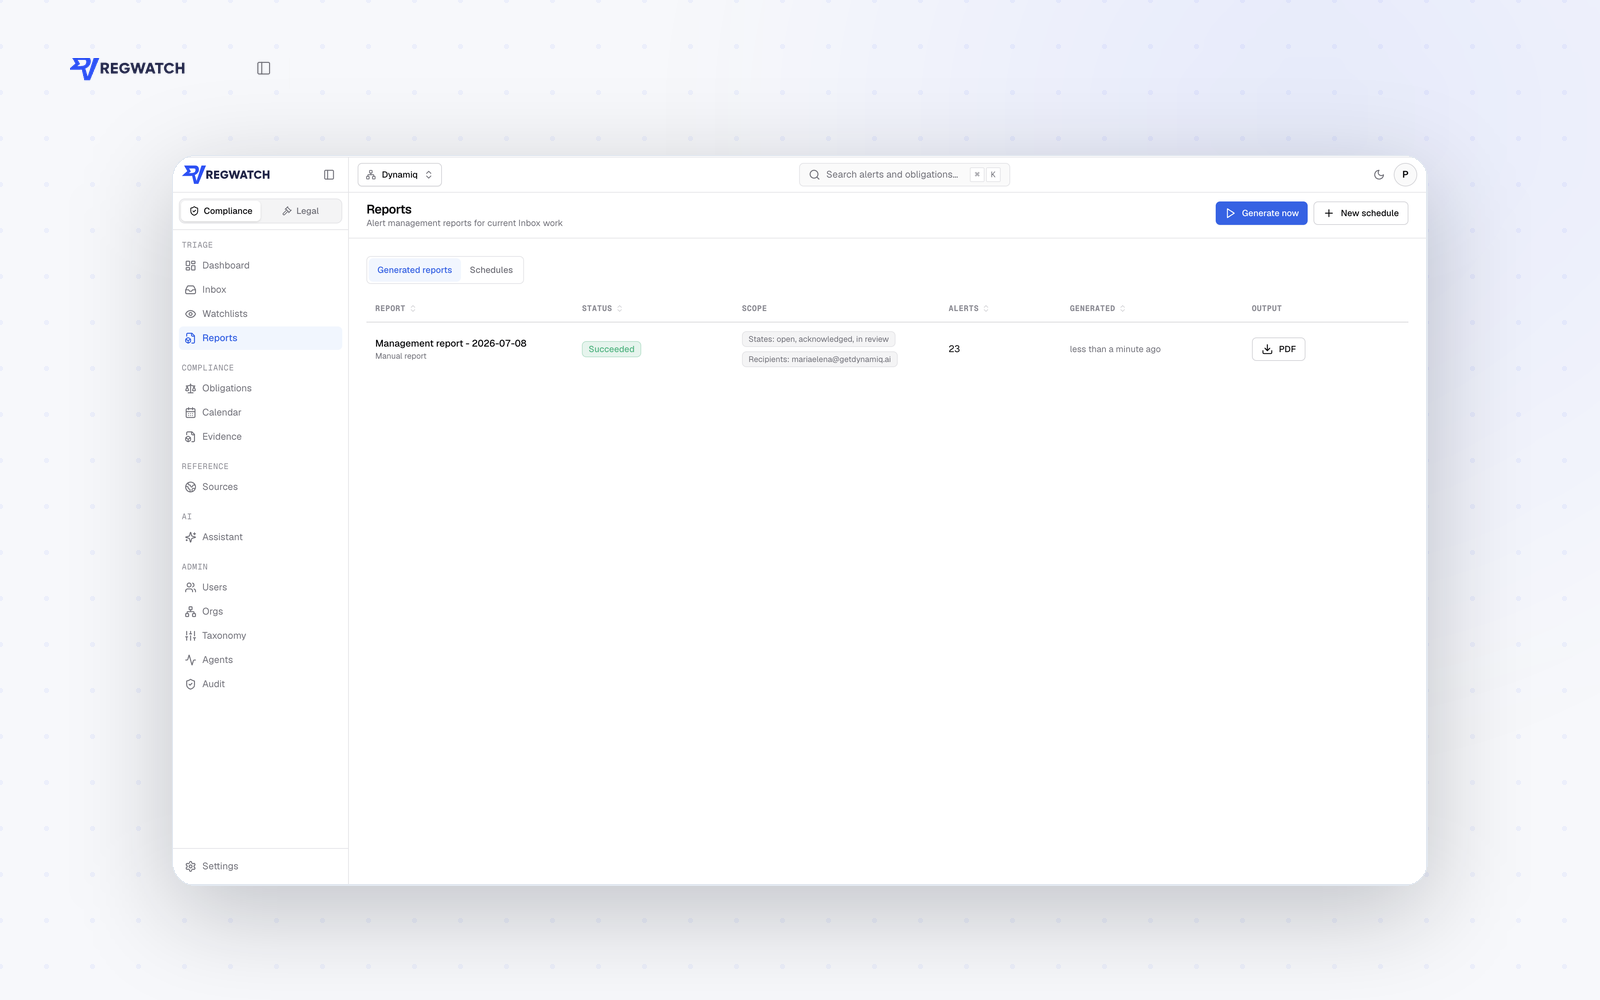1600x1000 pixels.
Task: Click the New schedule button
Action: coord(1360,213)
